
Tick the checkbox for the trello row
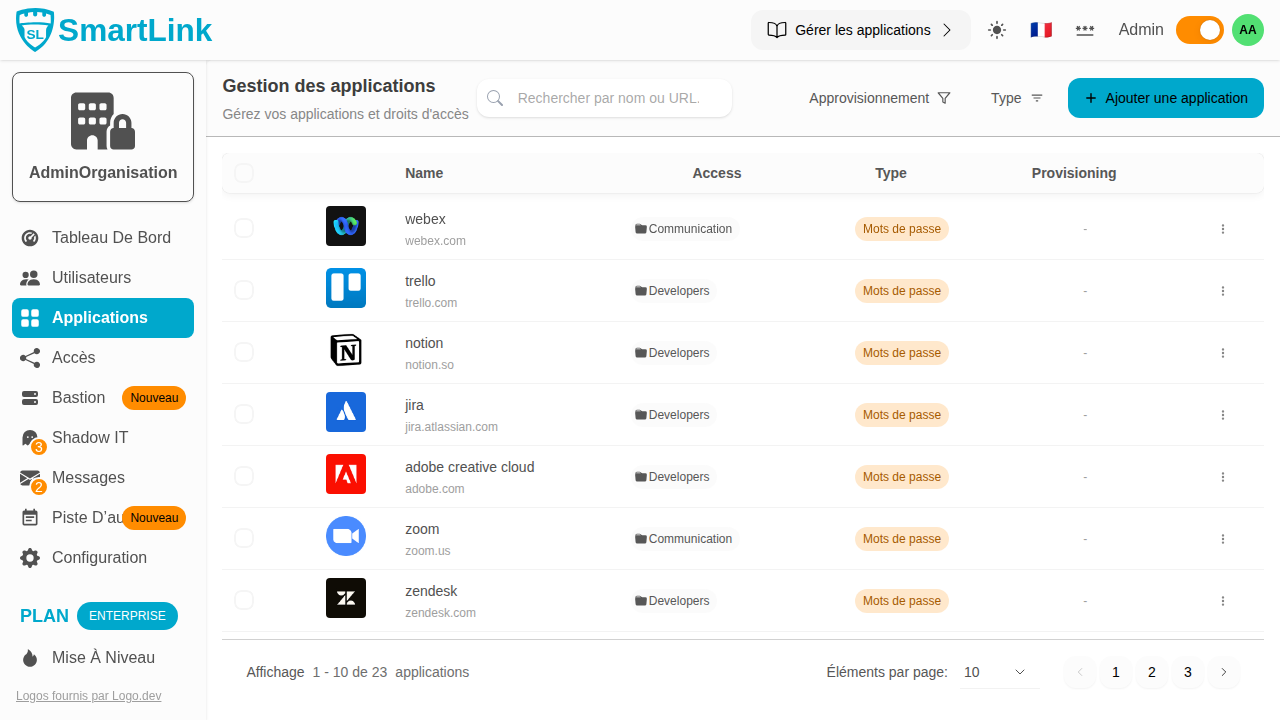click(x=244, y=290)
